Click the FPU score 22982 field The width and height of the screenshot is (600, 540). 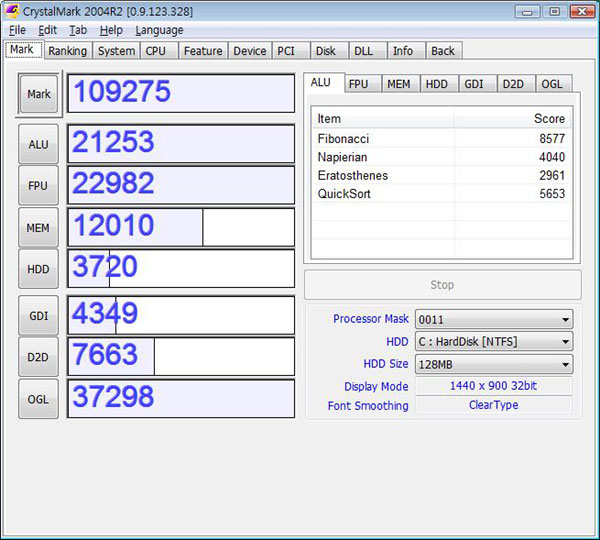click(x=181, y=185)
